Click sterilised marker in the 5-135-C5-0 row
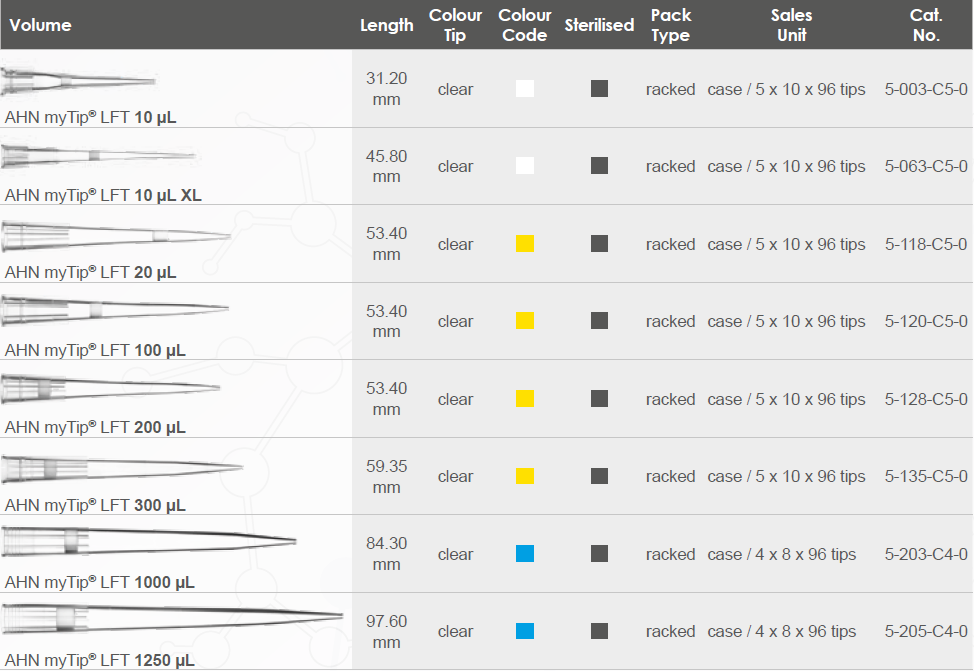 pyautogui.click(x=599, y=476)
